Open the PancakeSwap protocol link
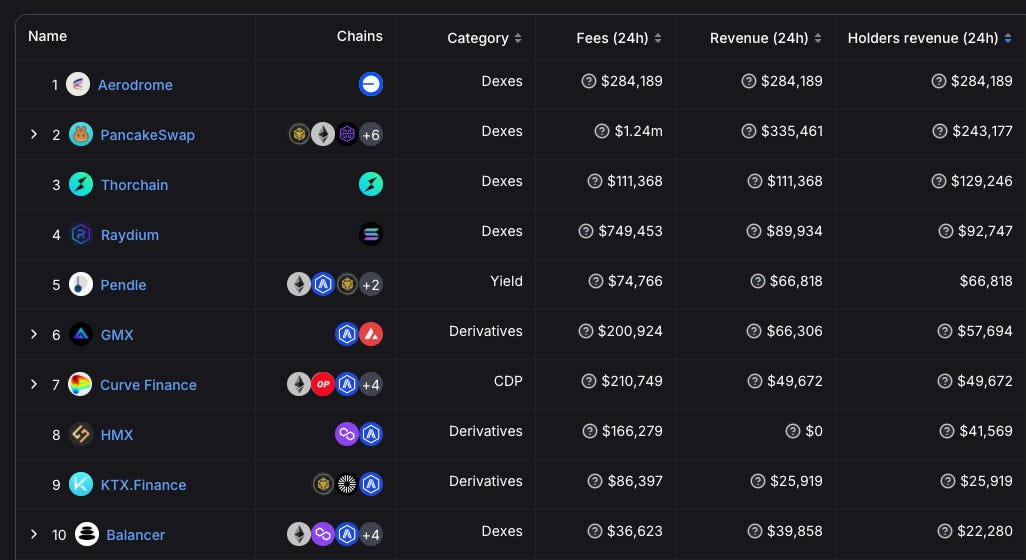The height and width of the screenshot is (560, 1026). [x=148, y=135]
